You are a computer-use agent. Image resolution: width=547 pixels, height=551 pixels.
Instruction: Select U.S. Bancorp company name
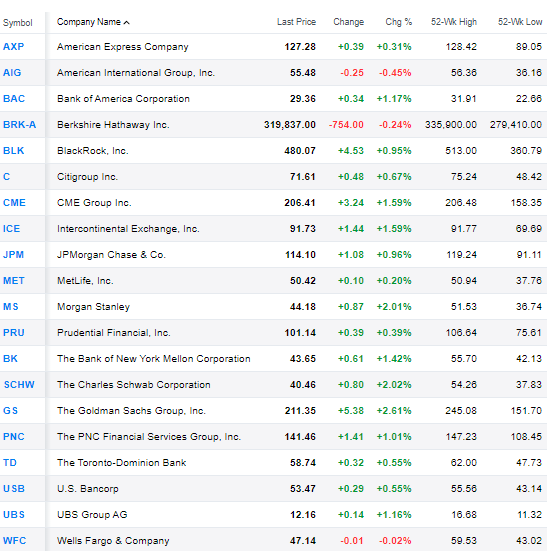tap(88, 489)
